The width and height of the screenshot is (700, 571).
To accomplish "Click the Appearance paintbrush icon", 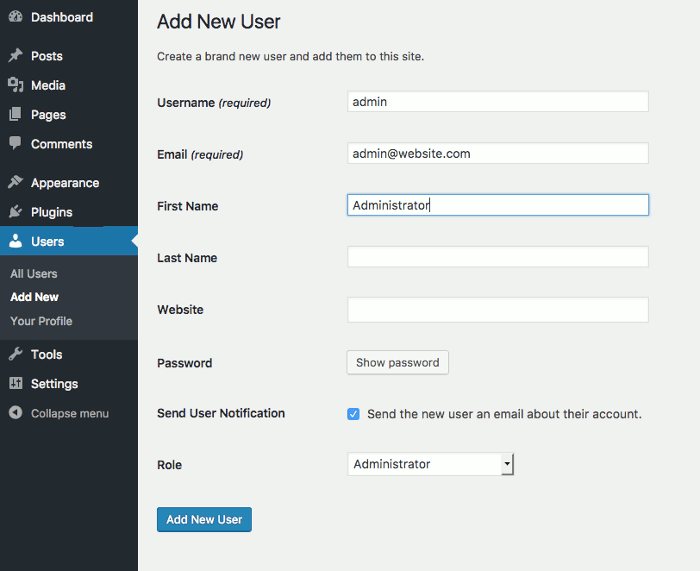I will [15, 182].
